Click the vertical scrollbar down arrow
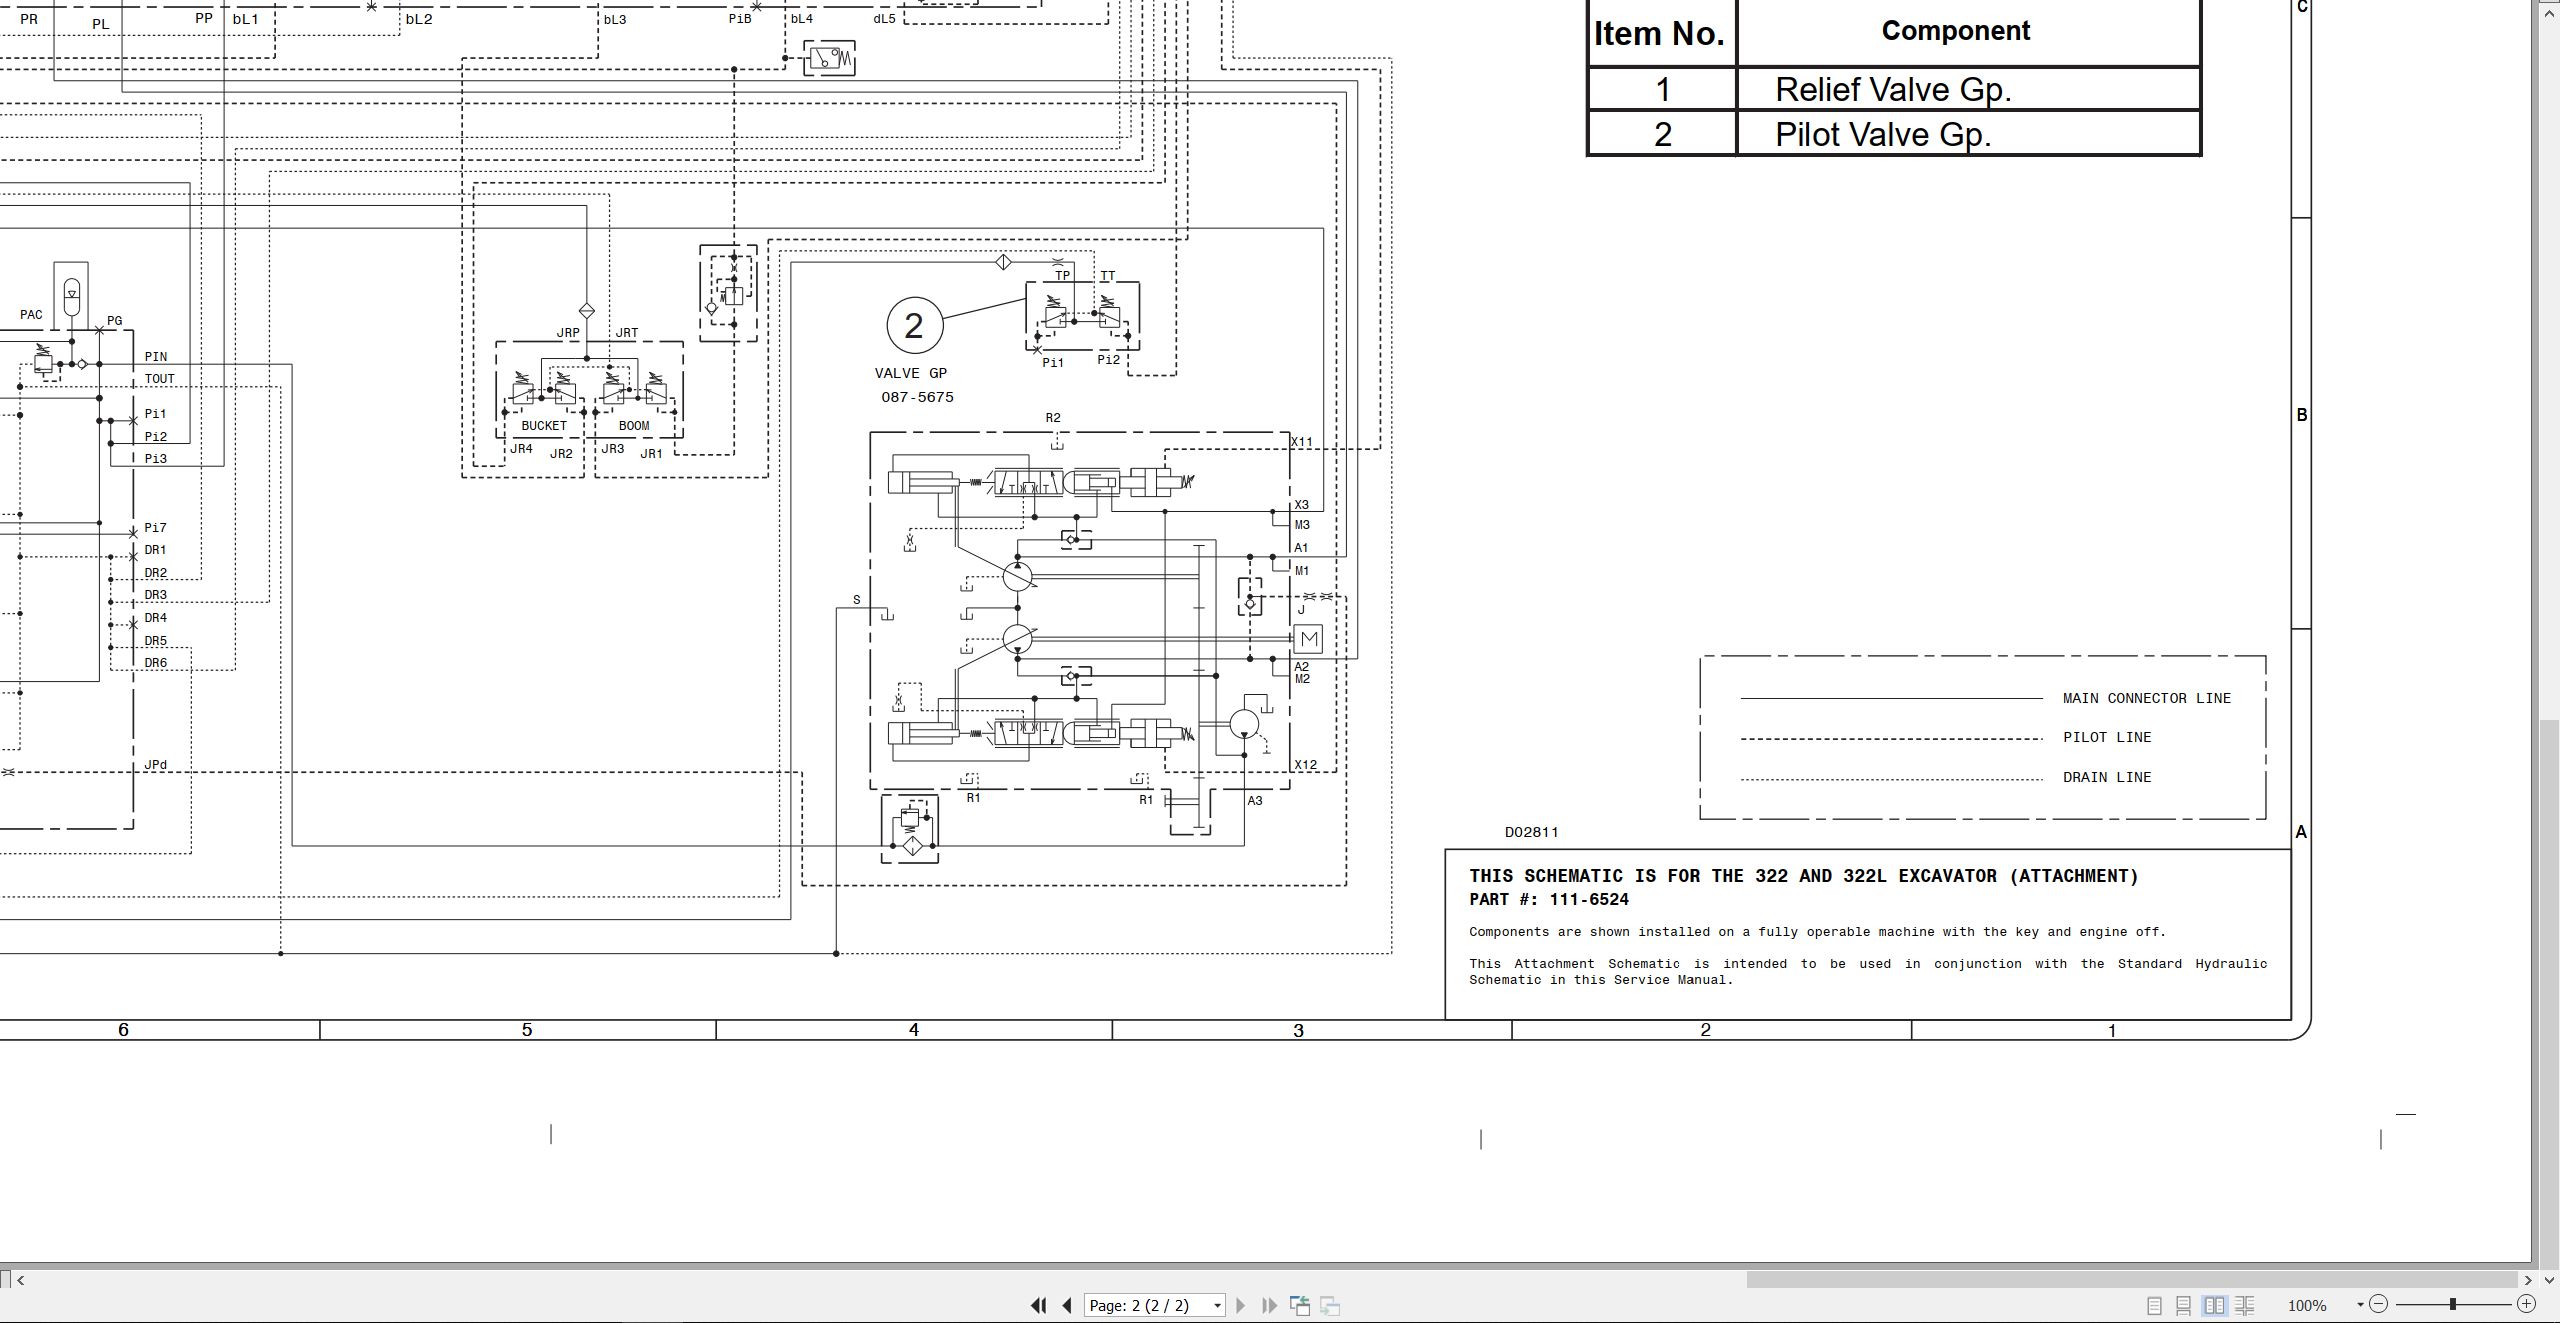 (x=2549, y=1279)
